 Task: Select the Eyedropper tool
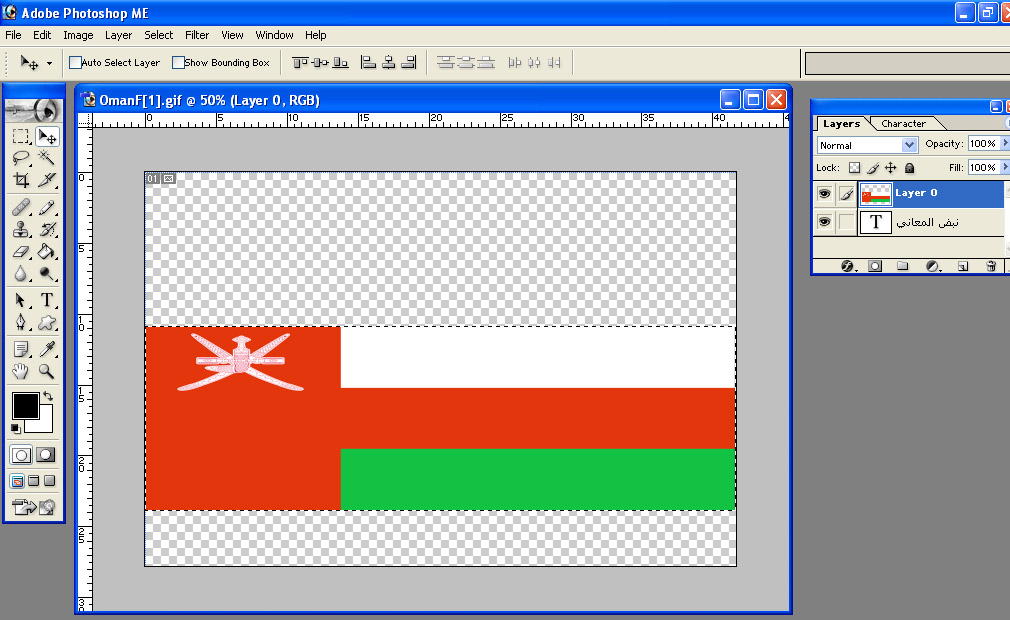click(x=46, y=350)
